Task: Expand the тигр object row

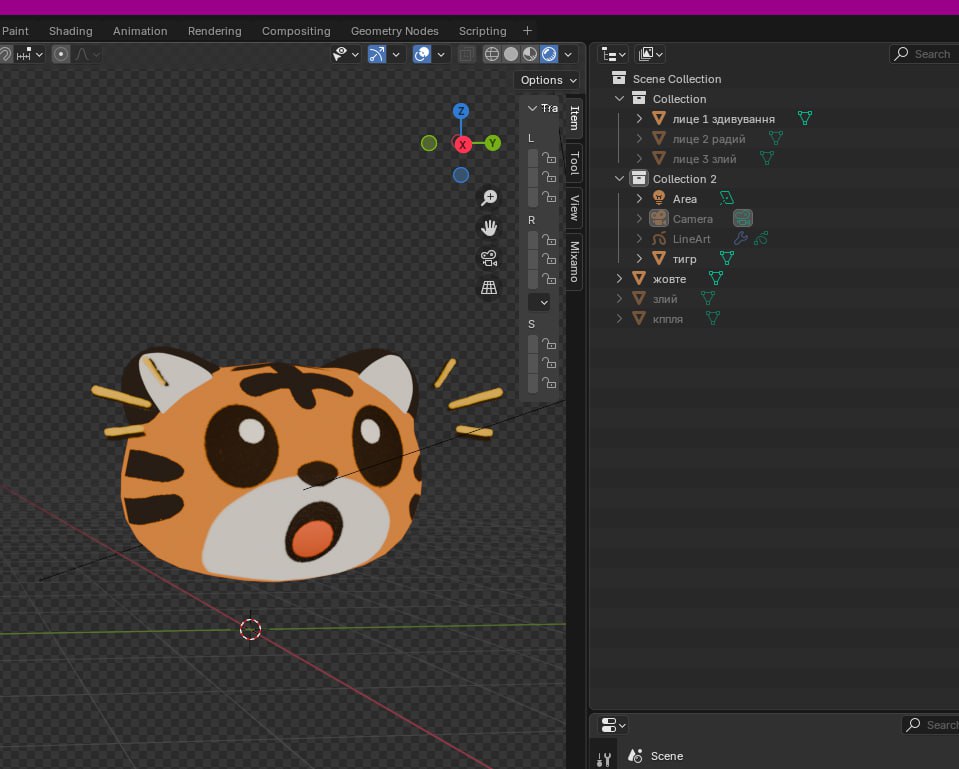Action: pos(639,259)
